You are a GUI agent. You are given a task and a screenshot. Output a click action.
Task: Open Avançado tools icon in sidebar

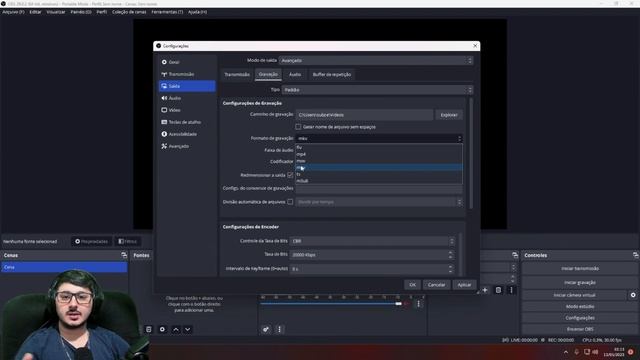pos(164,146)
